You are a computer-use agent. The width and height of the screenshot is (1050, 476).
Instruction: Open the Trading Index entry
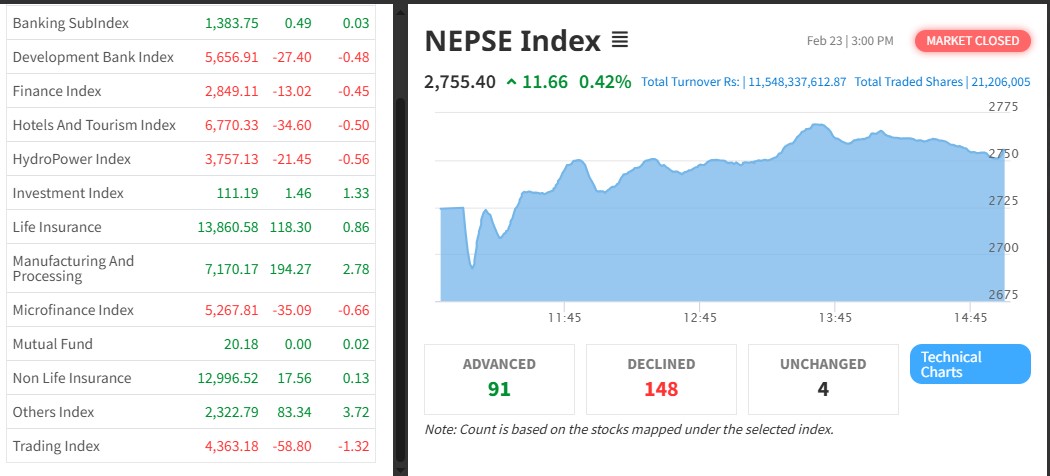(x=57, y=446)
